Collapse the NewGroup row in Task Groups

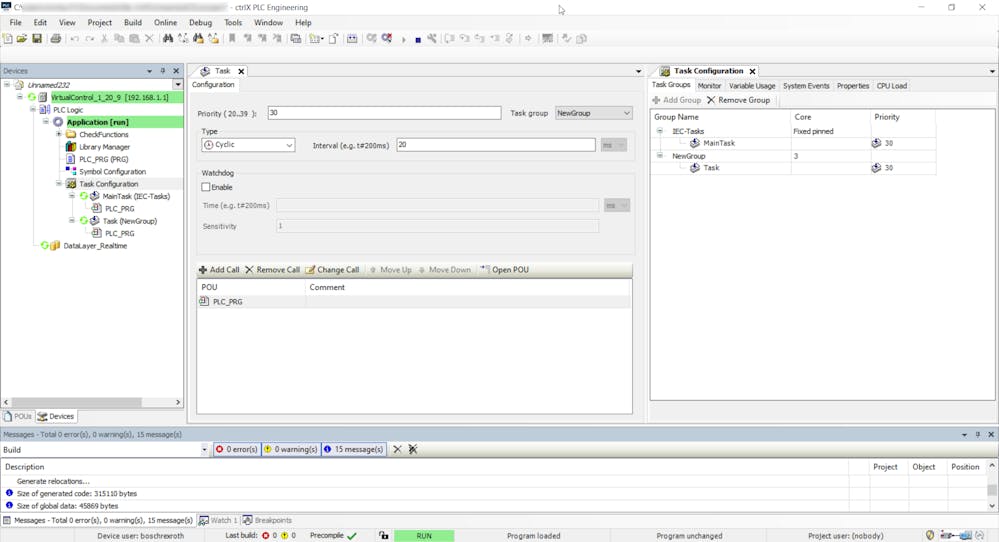(x=660, y=156)
